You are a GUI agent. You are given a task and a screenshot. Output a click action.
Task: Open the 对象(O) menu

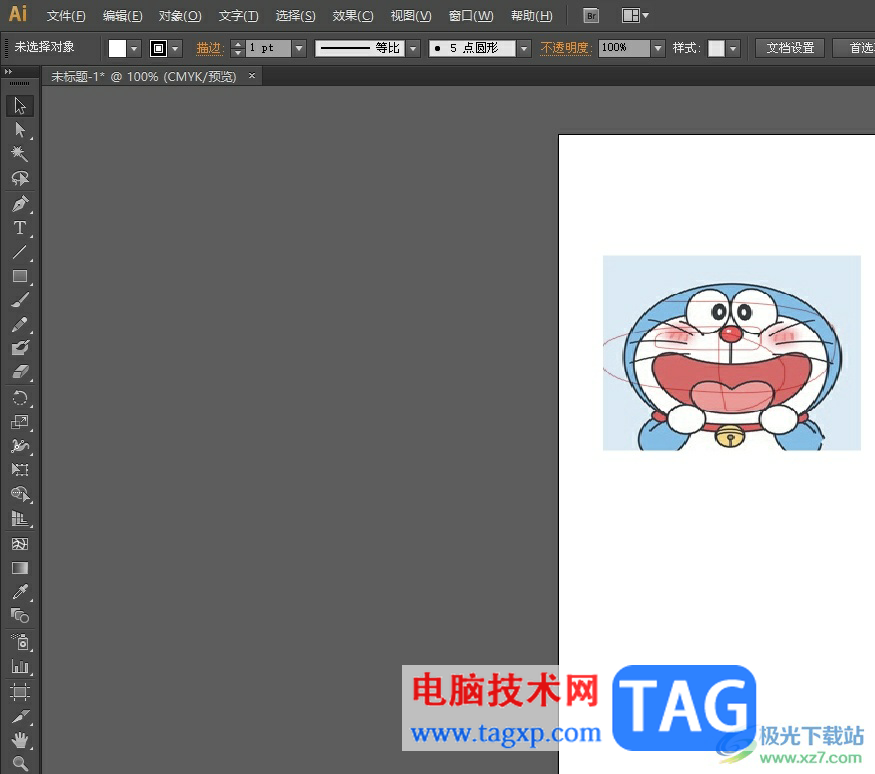[x=180, y=16]
